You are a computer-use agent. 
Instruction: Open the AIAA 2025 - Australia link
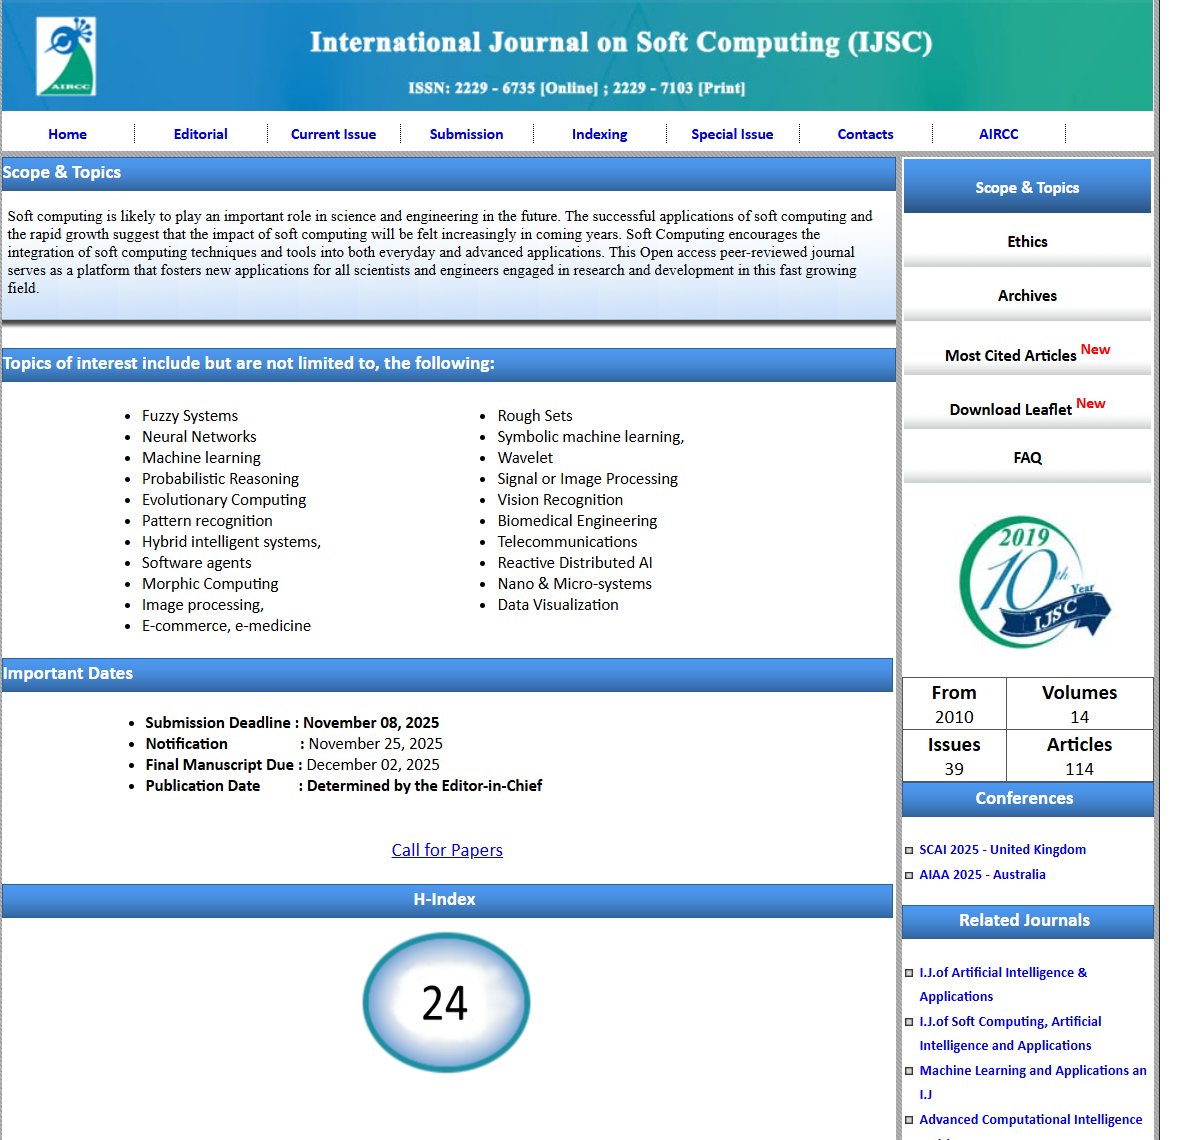click(x=982, y=874)
